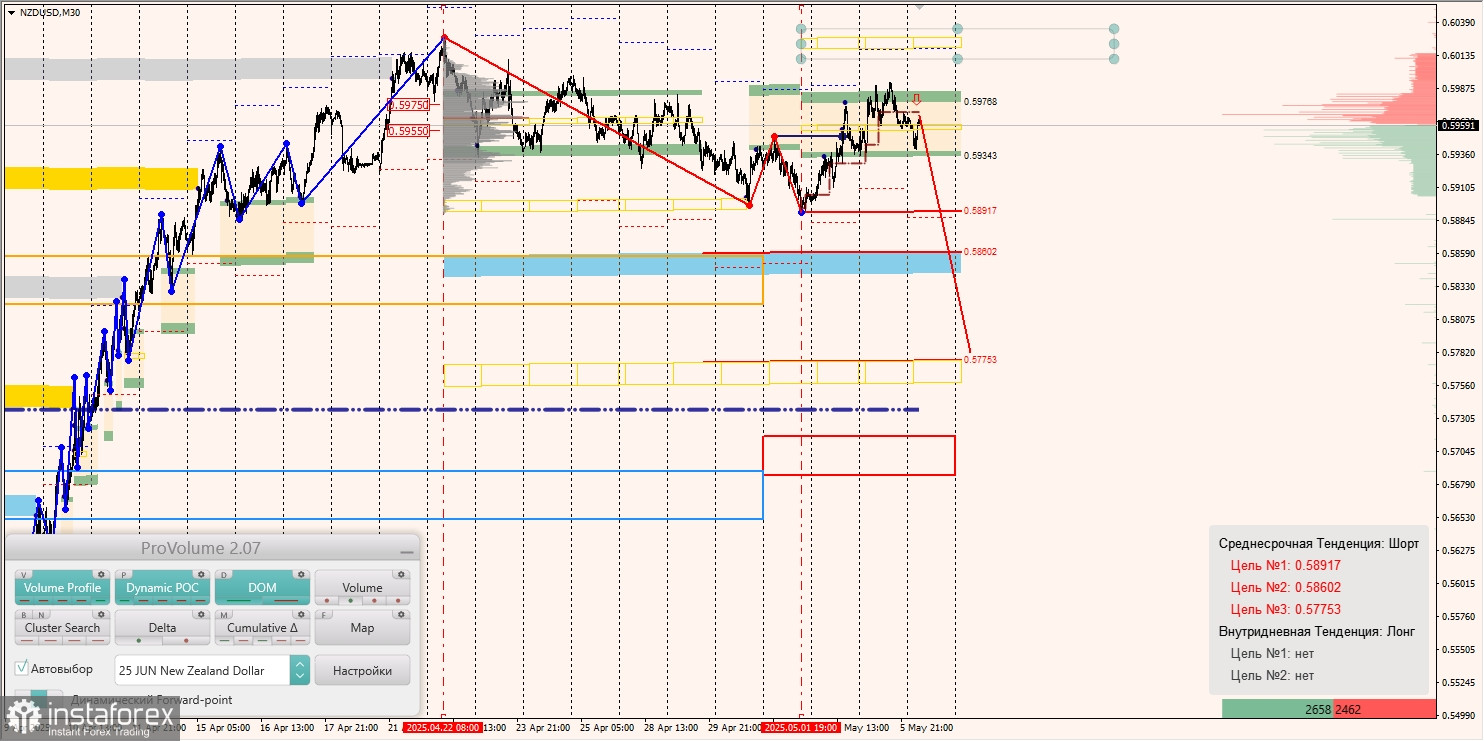Click the small red down arrow on chart
This screenshot has height=741, width=1484.
click(x=915, y=99)
